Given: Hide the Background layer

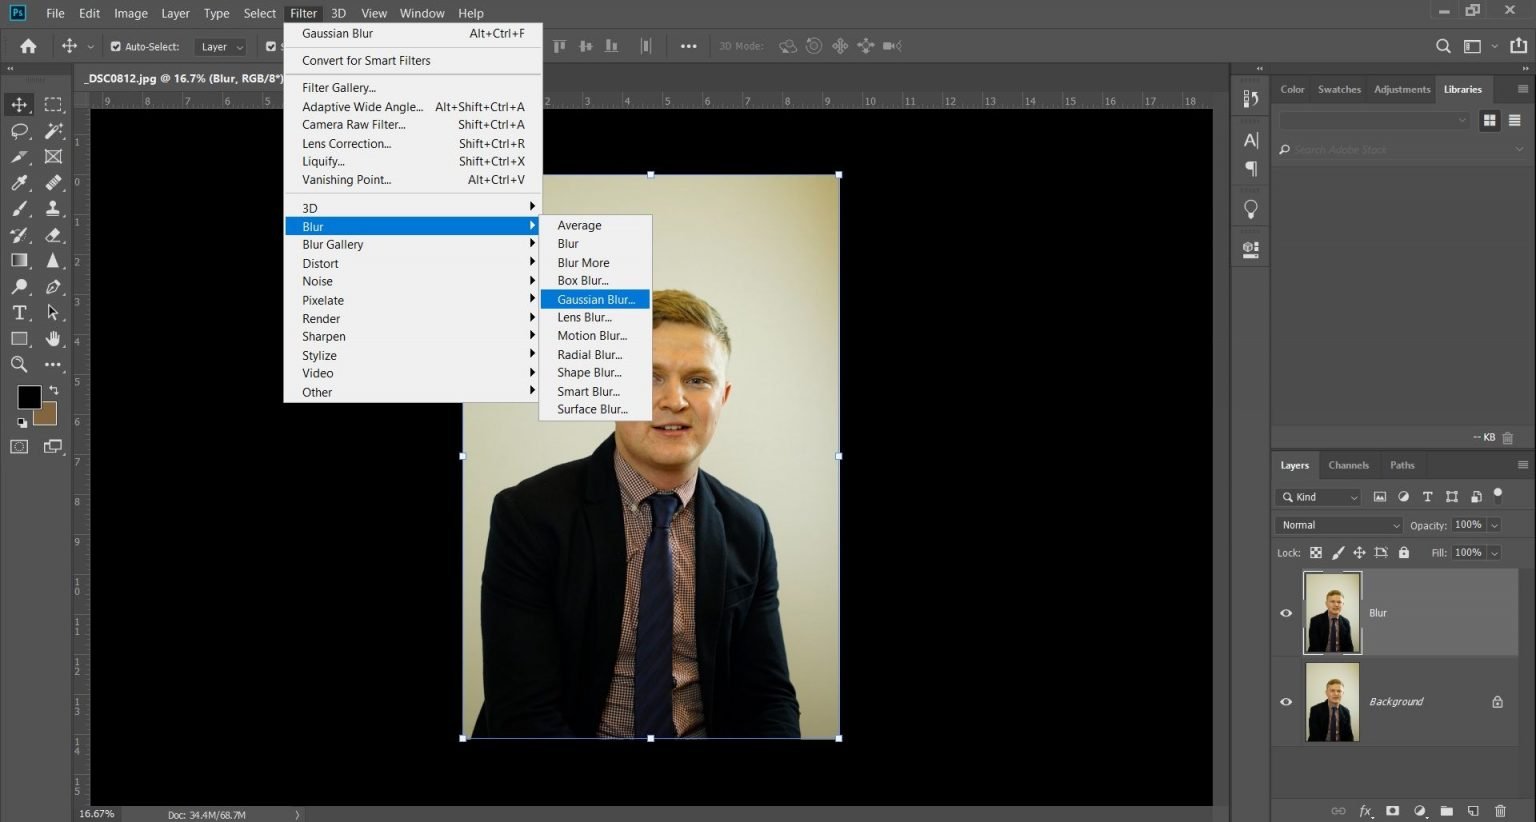Looking at the screenshot, I should point(1286,701).
